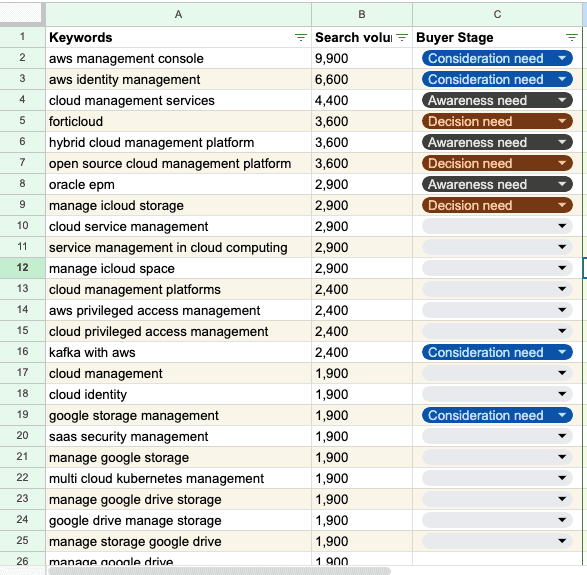Viewport: 587px width, 575px height.
Task: Open empty Buyer Stage dropdown for cloud privileged access management
Action: 497,331
